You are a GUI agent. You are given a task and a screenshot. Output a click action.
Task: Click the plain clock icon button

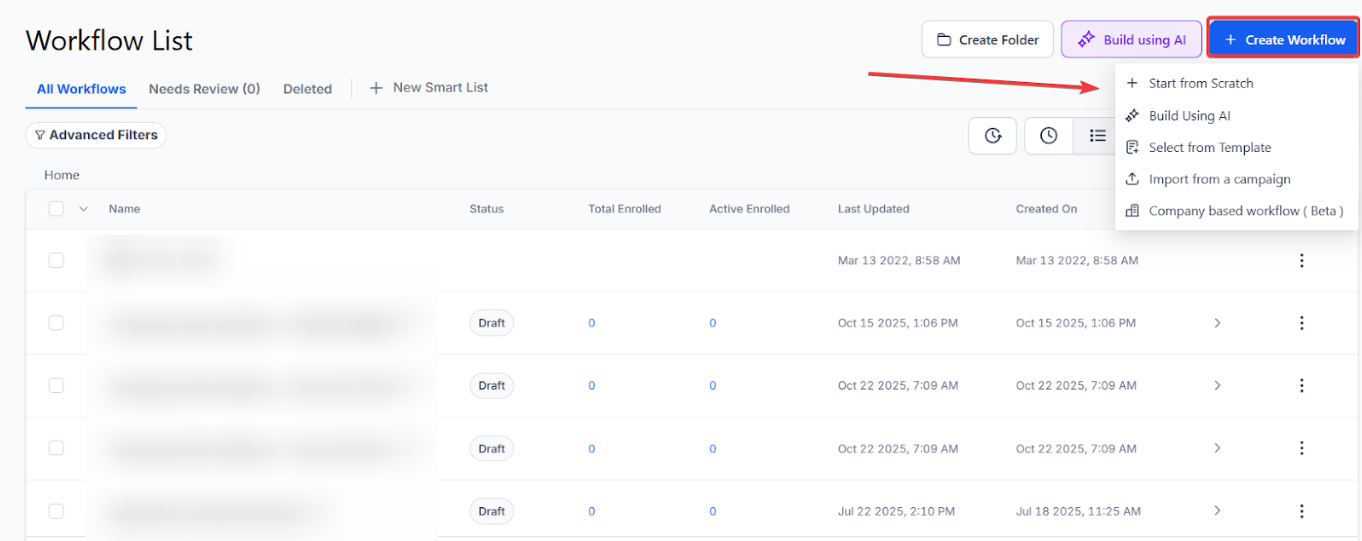click(1048, 136)
